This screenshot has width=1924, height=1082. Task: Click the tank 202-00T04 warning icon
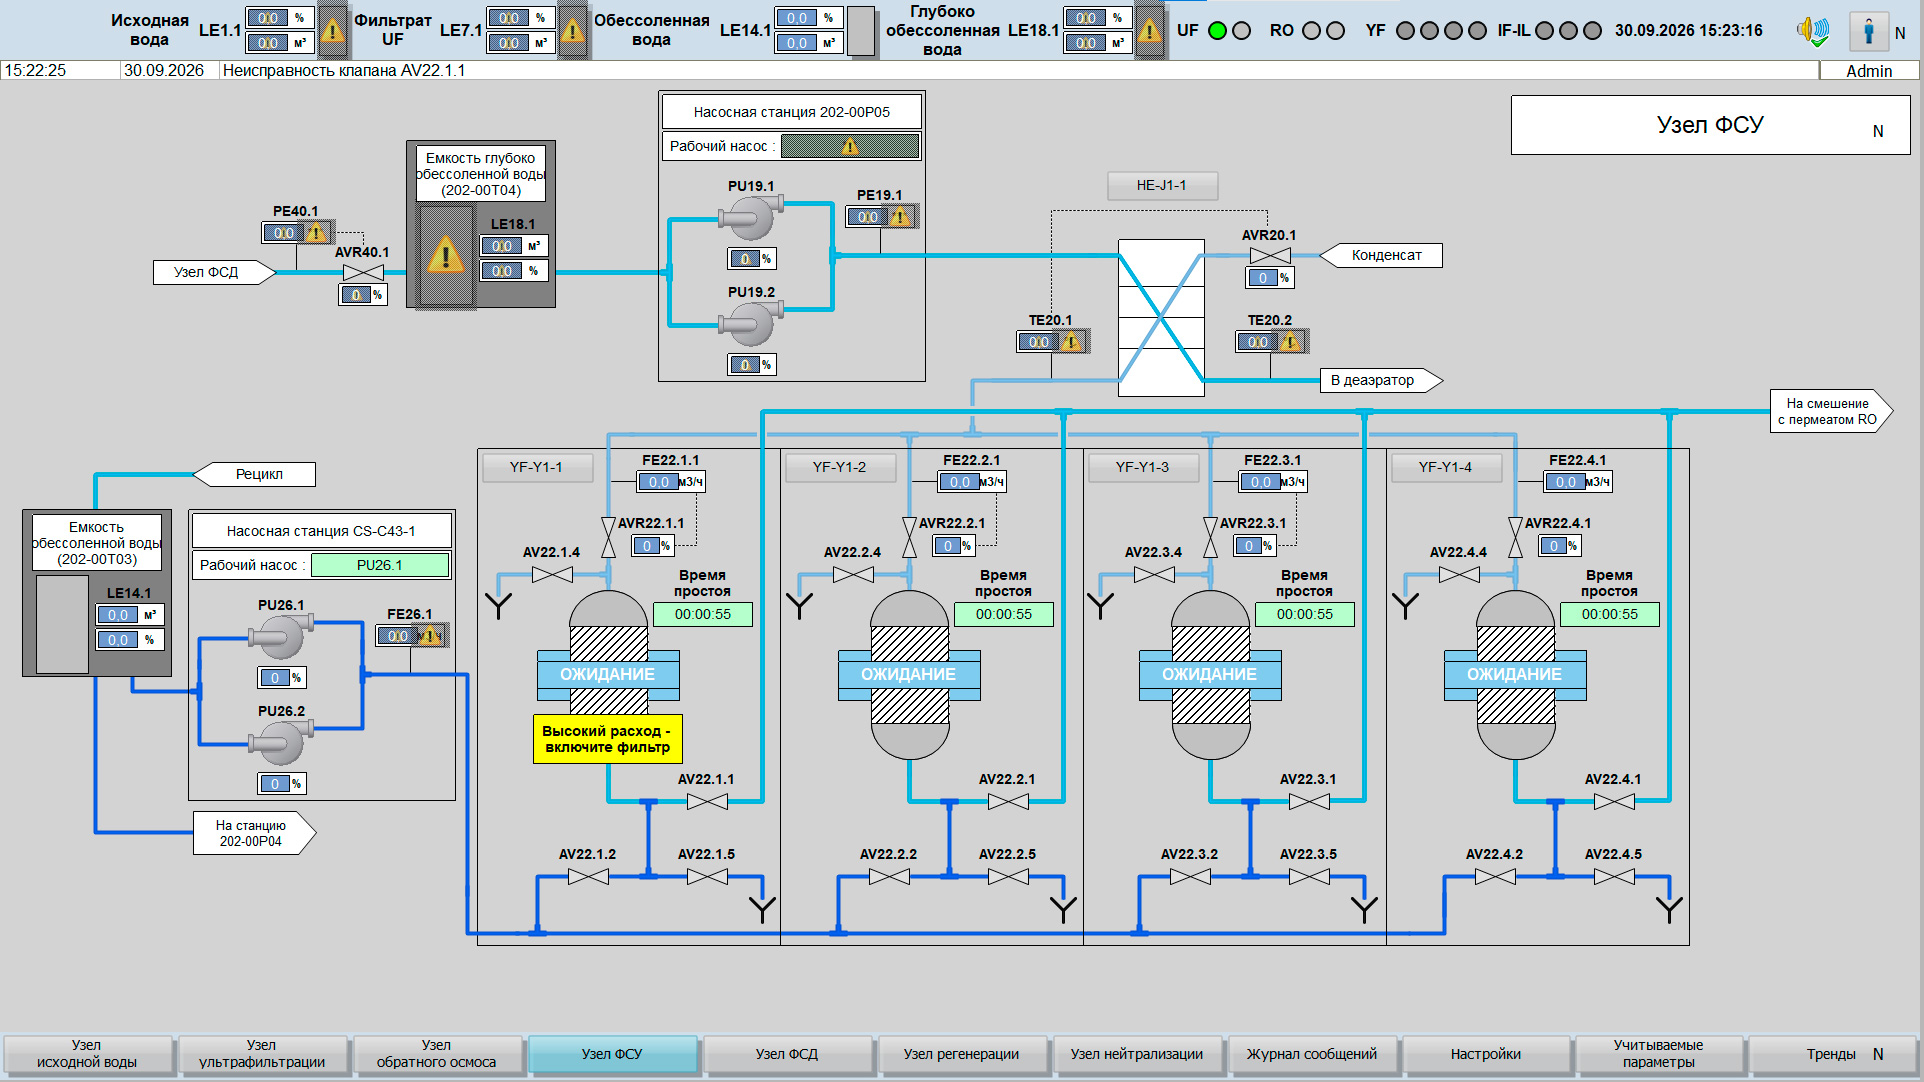(445, 255)
